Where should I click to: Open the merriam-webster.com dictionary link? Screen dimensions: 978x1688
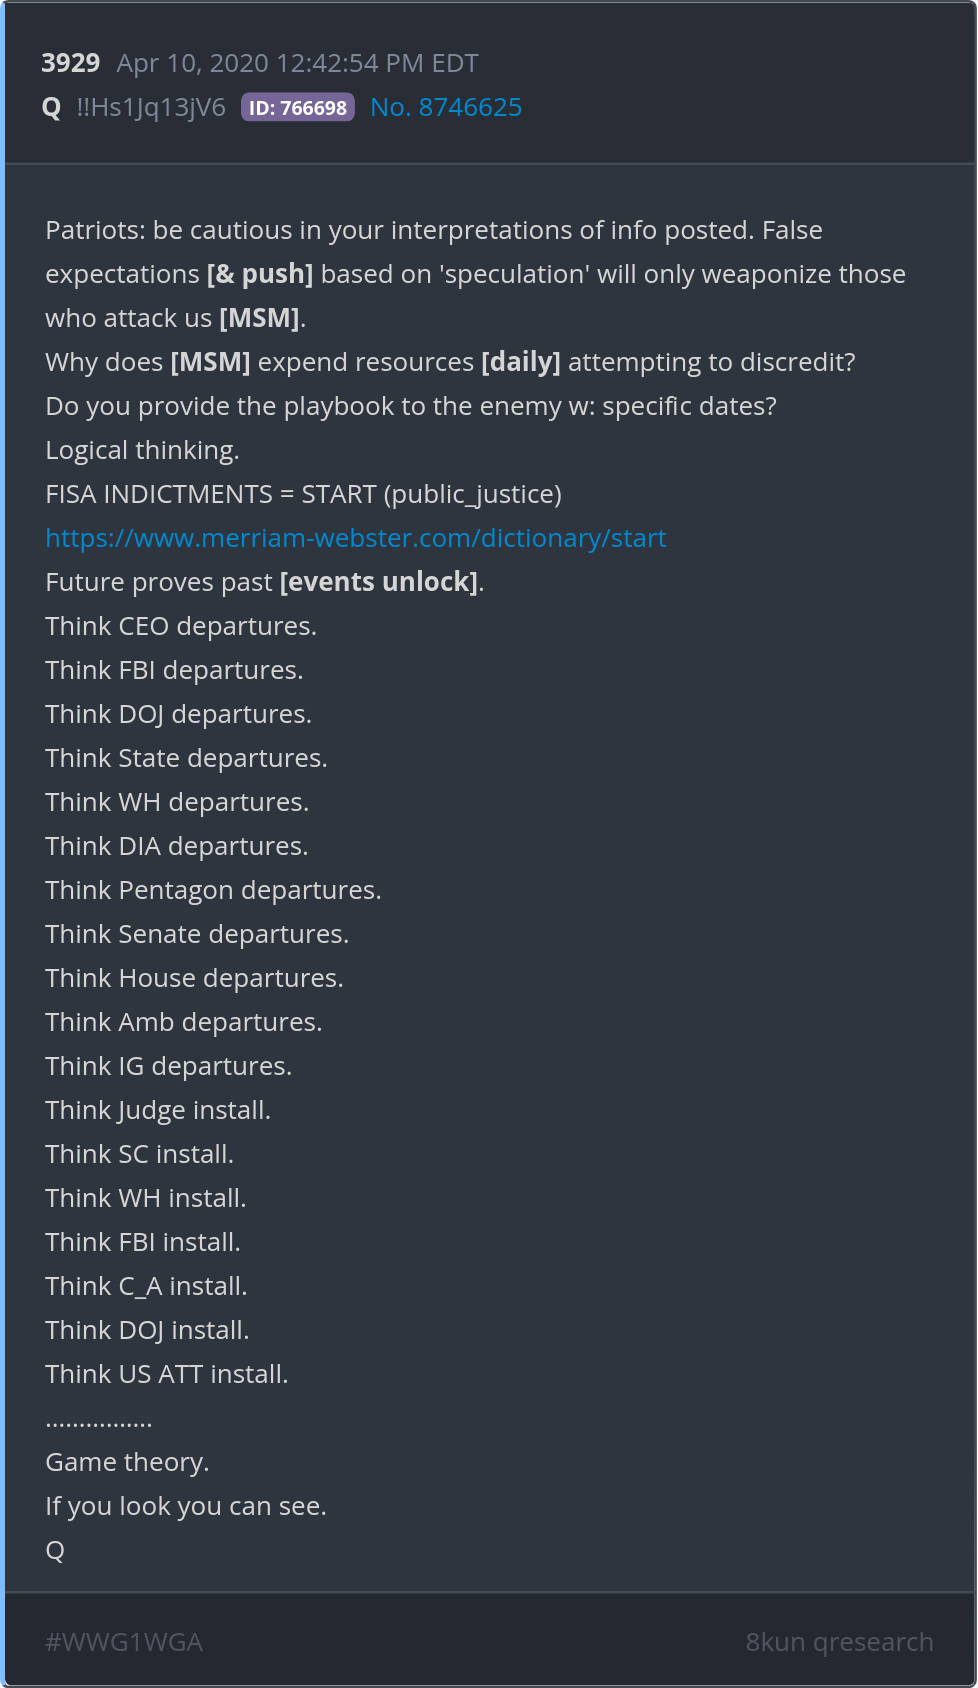coord(356,538)
